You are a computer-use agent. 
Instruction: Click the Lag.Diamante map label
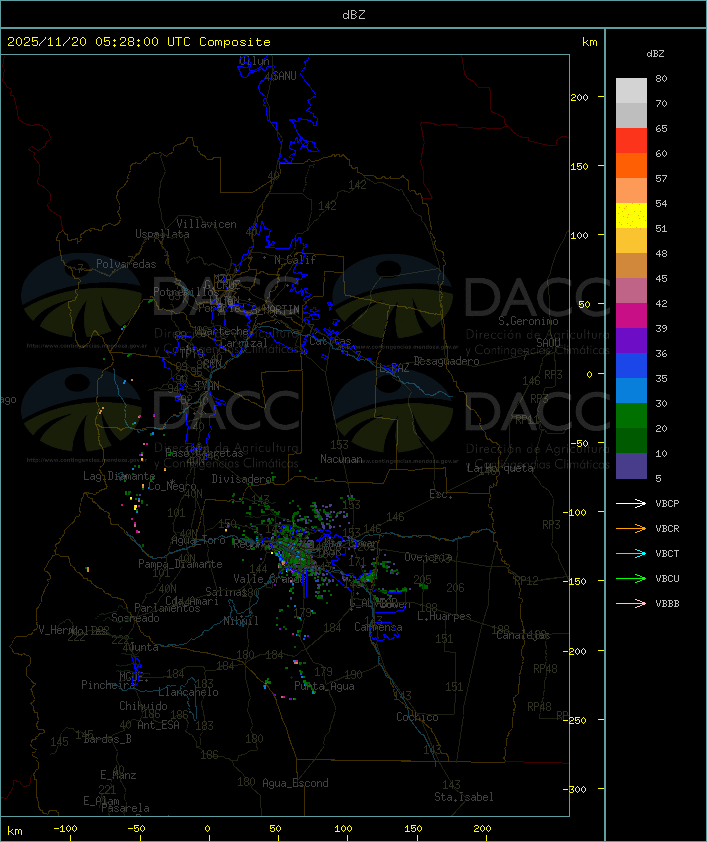tap(119, 476)
